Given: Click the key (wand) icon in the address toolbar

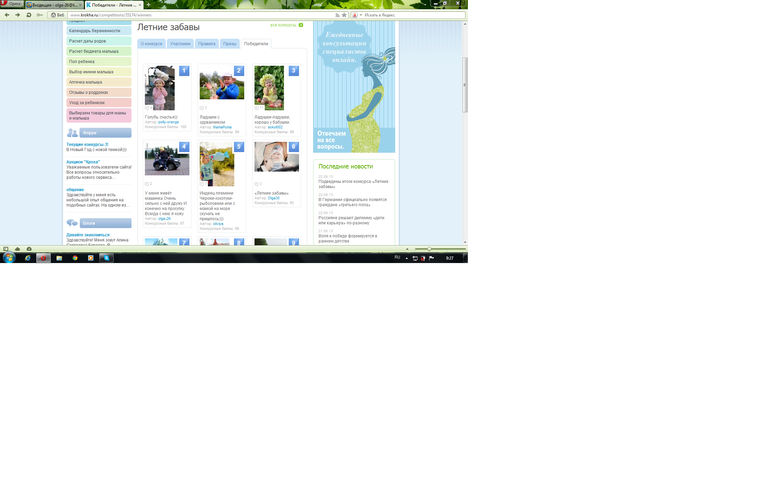Looking at the screenshot, I should click(x=39, y=15).
